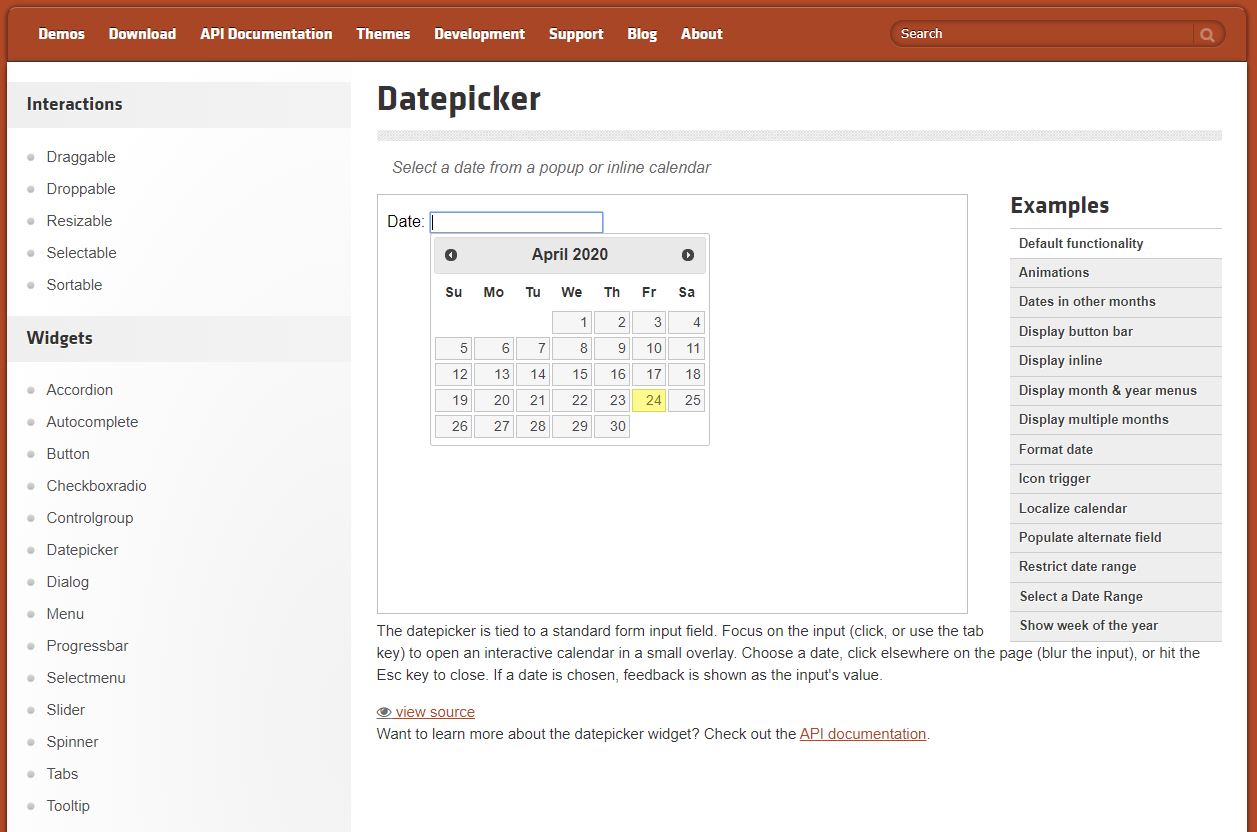
Task: Open the Draggable interaction demo
Action: pos(81,157)
